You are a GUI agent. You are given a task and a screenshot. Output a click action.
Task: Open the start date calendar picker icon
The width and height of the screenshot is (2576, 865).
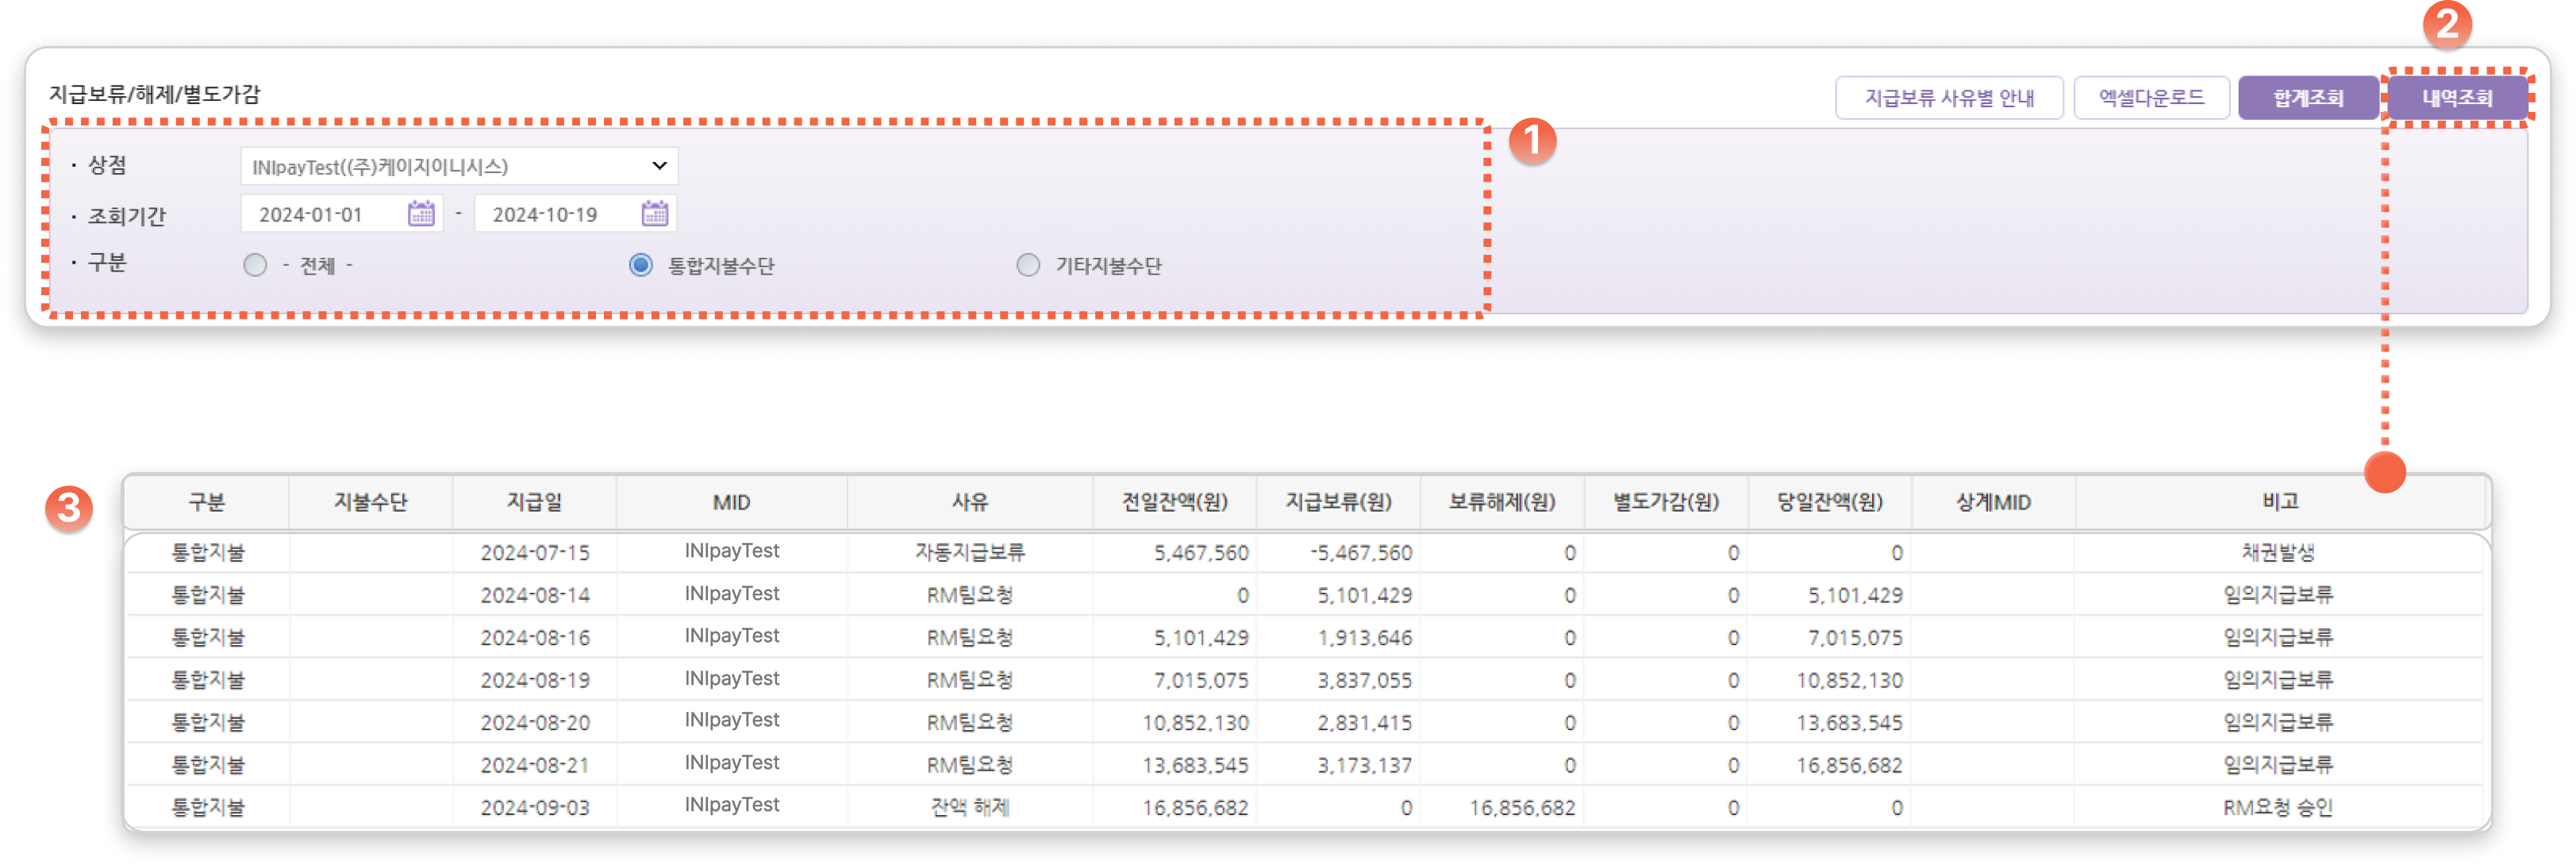pyautogui.click(x=421, y=213)
